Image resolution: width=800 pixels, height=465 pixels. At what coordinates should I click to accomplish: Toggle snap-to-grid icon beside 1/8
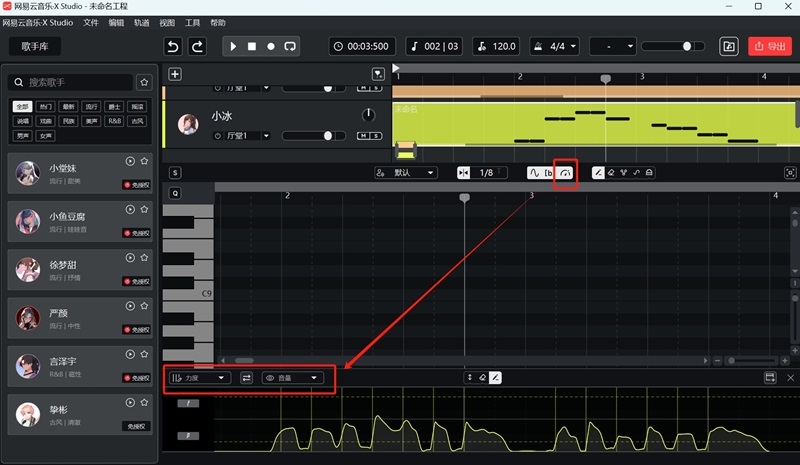[x=463, y=173]
